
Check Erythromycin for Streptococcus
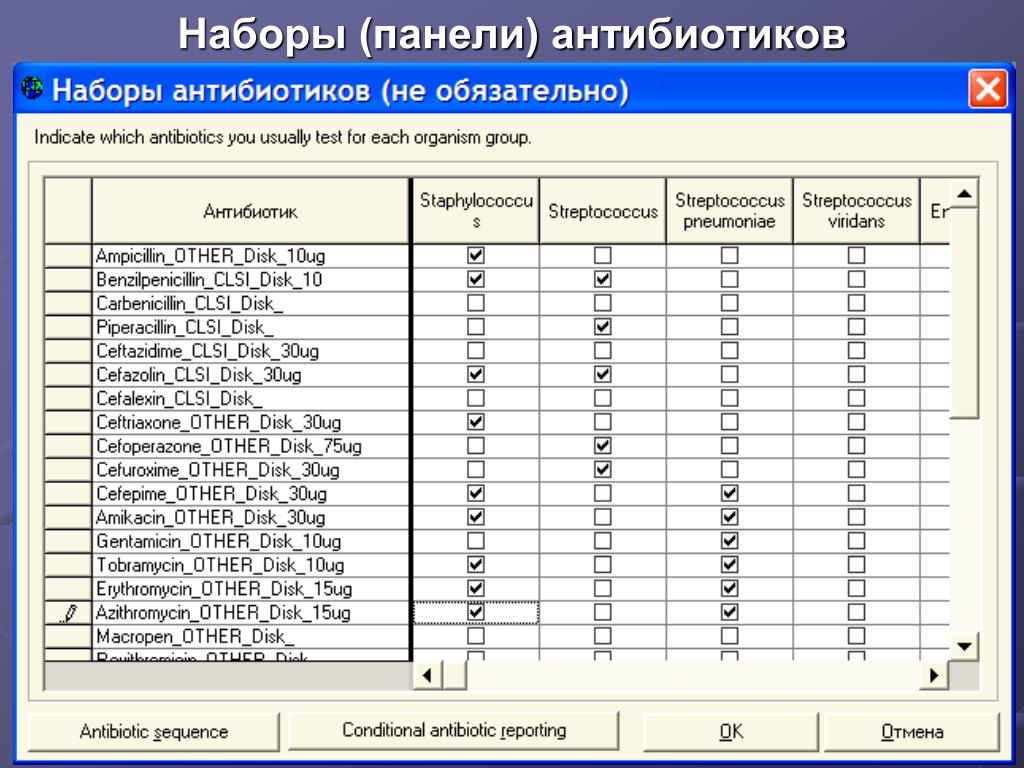603,589
